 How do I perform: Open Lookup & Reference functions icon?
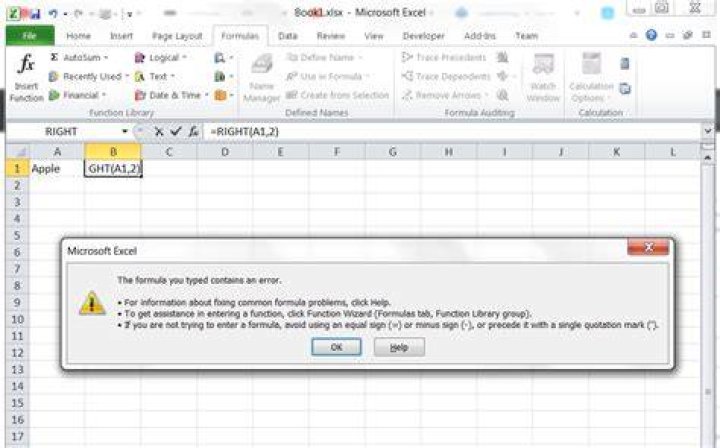click(224, 57)
